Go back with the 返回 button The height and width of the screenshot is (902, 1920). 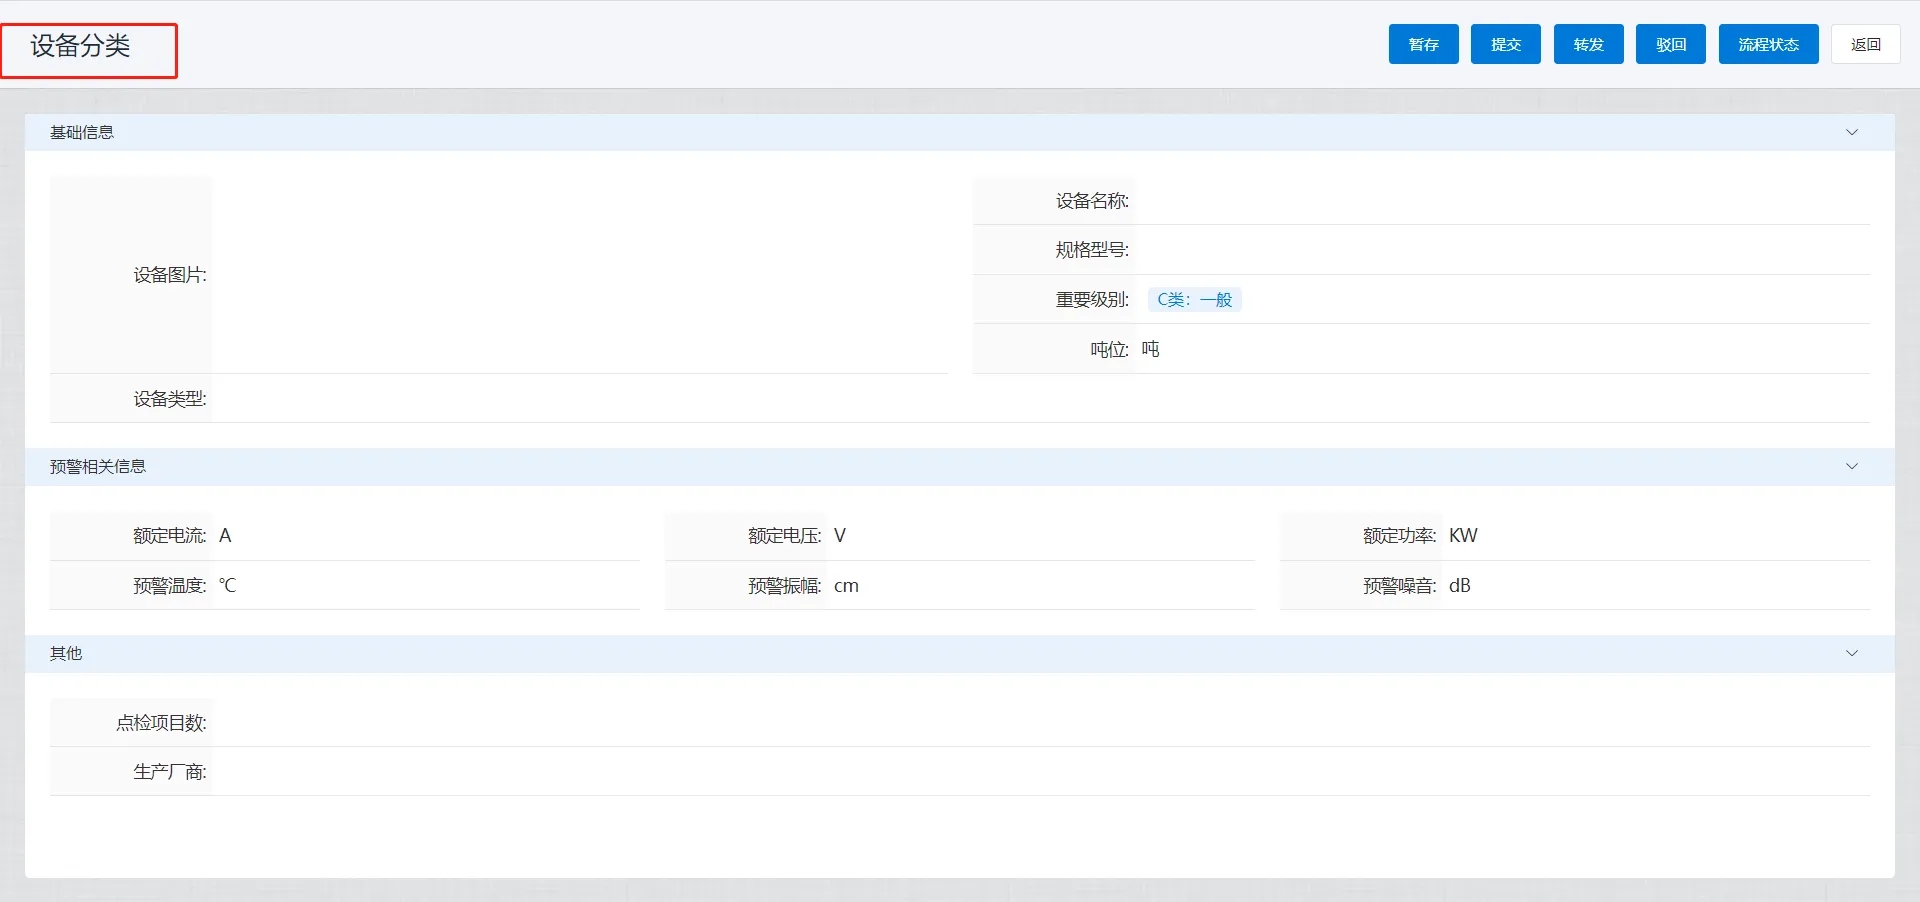click(1865, 44)
